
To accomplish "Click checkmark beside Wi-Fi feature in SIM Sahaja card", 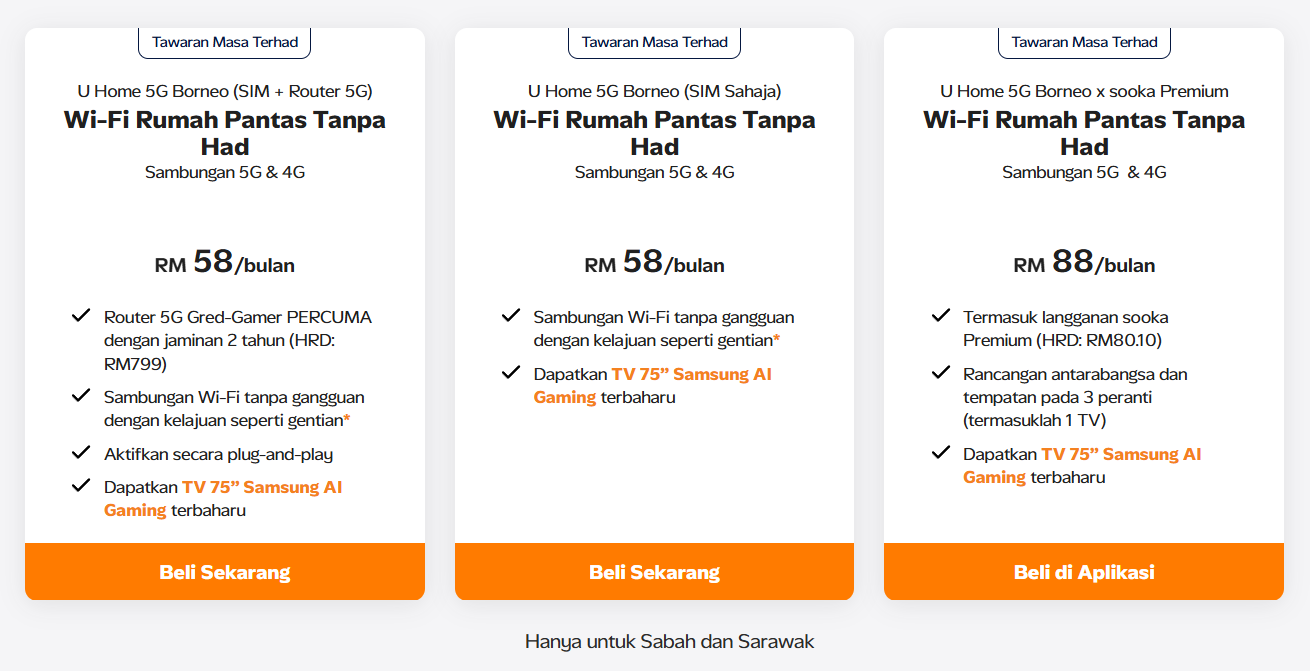I will coord(511,317).
